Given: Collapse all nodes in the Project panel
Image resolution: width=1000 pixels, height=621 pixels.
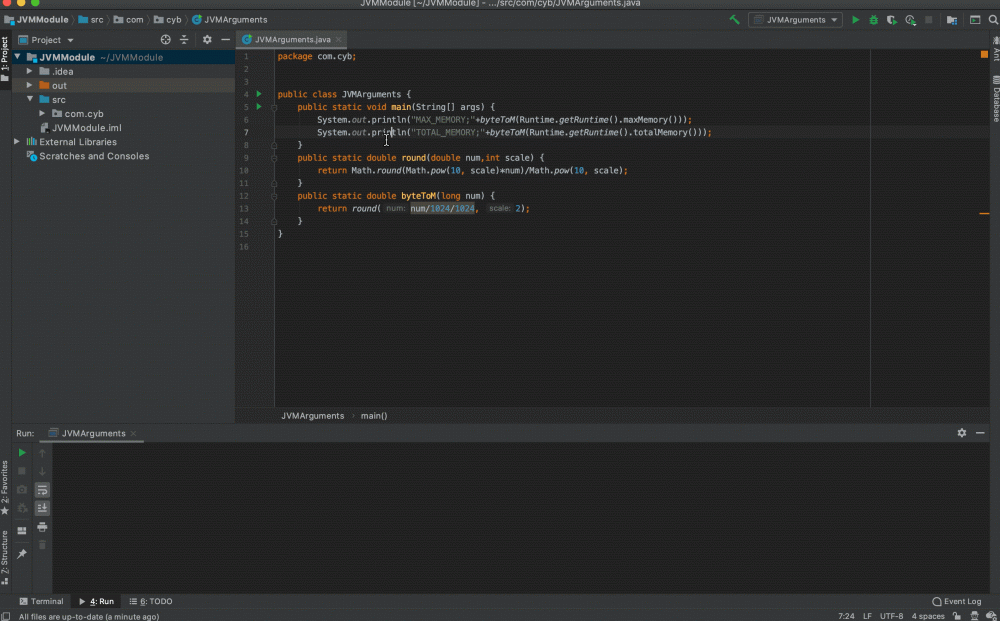Looking at the screenshot, I should [184, 40].
